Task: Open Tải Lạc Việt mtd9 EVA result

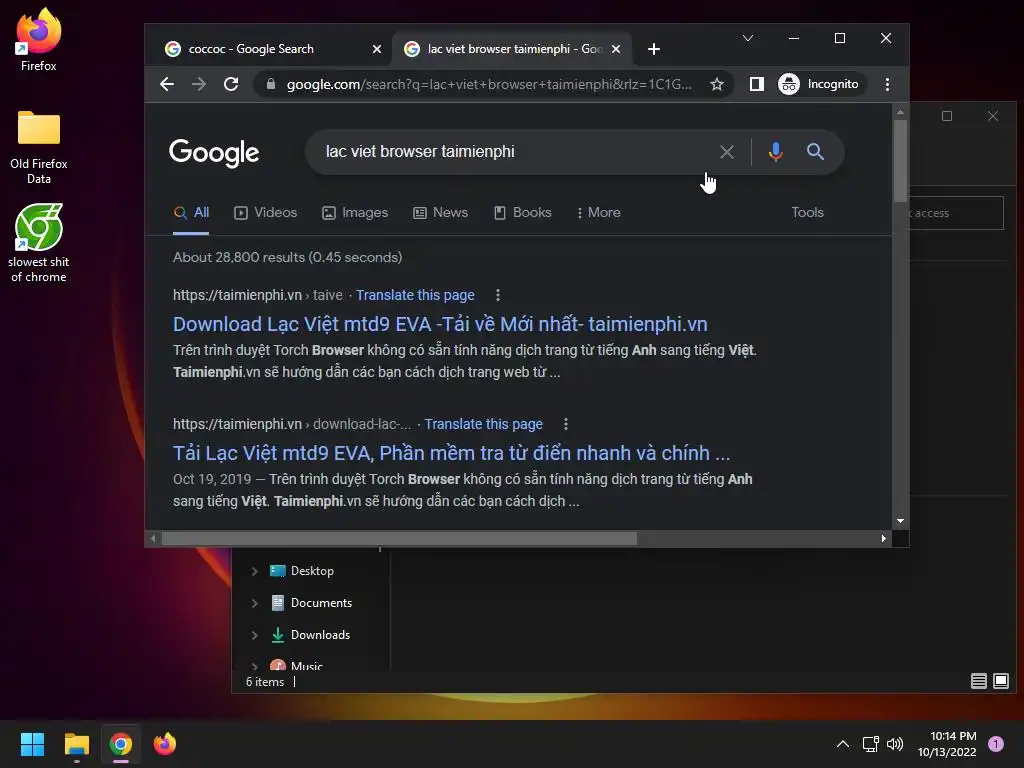Action: point(451,453)
